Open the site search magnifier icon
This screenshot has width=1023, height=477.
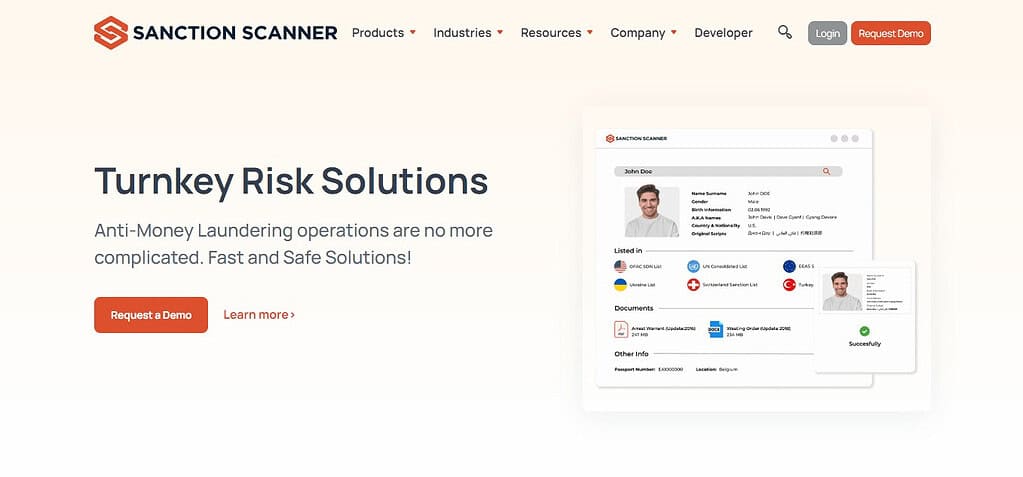pyautogui.click(x=785, y=32)
